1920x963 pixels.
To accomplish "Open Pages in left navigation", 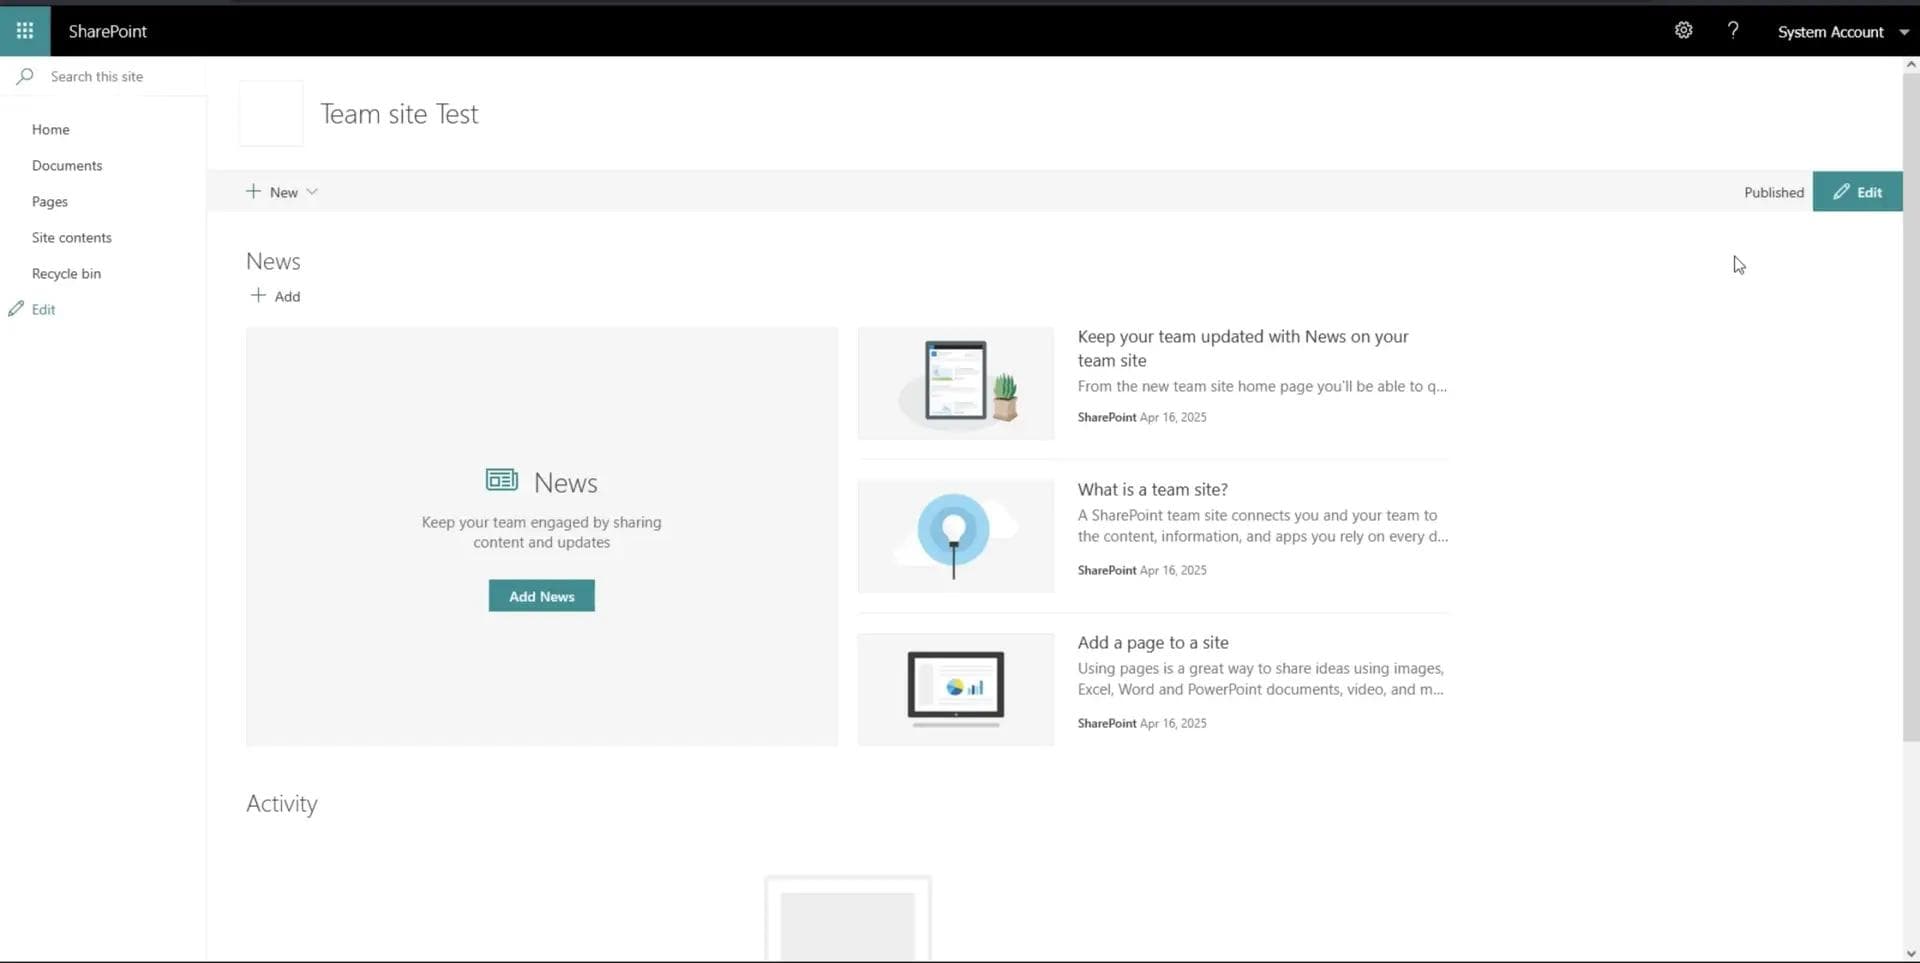I will (49, 202).
